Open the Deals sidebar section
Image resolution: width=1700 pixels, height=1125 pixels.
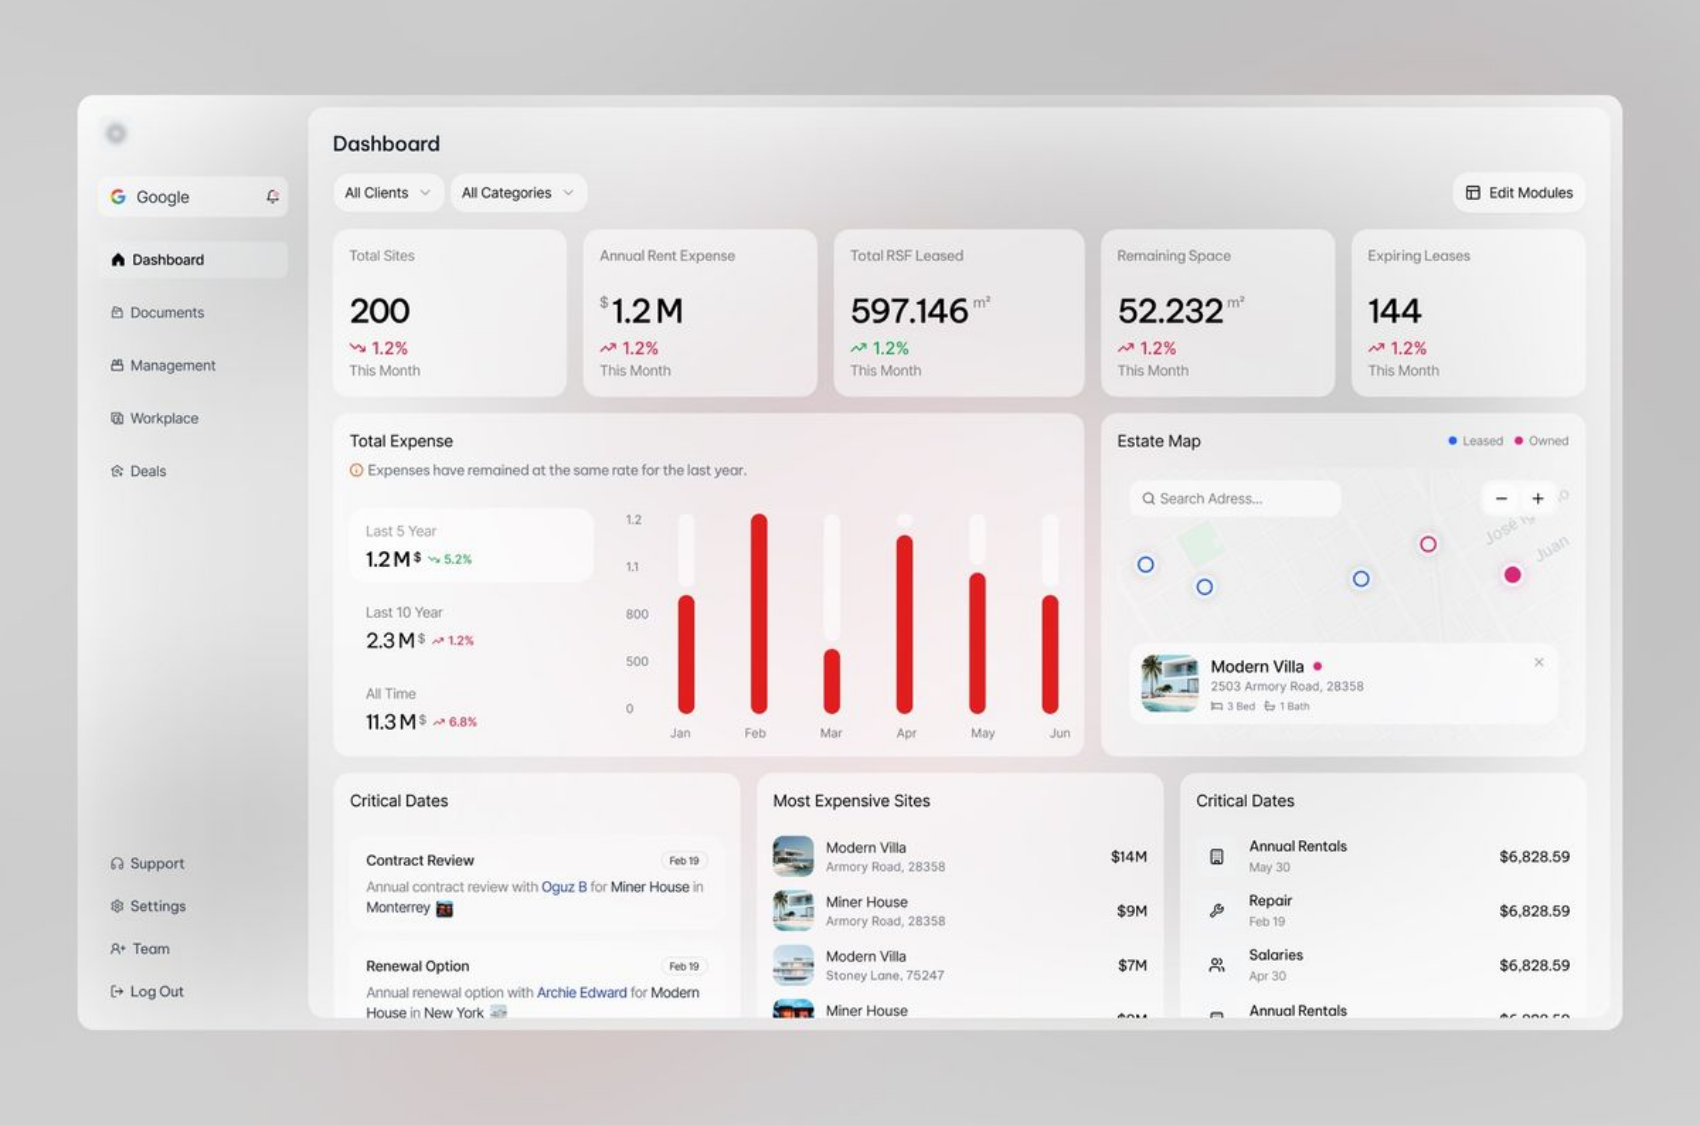[x=147, y=471]
